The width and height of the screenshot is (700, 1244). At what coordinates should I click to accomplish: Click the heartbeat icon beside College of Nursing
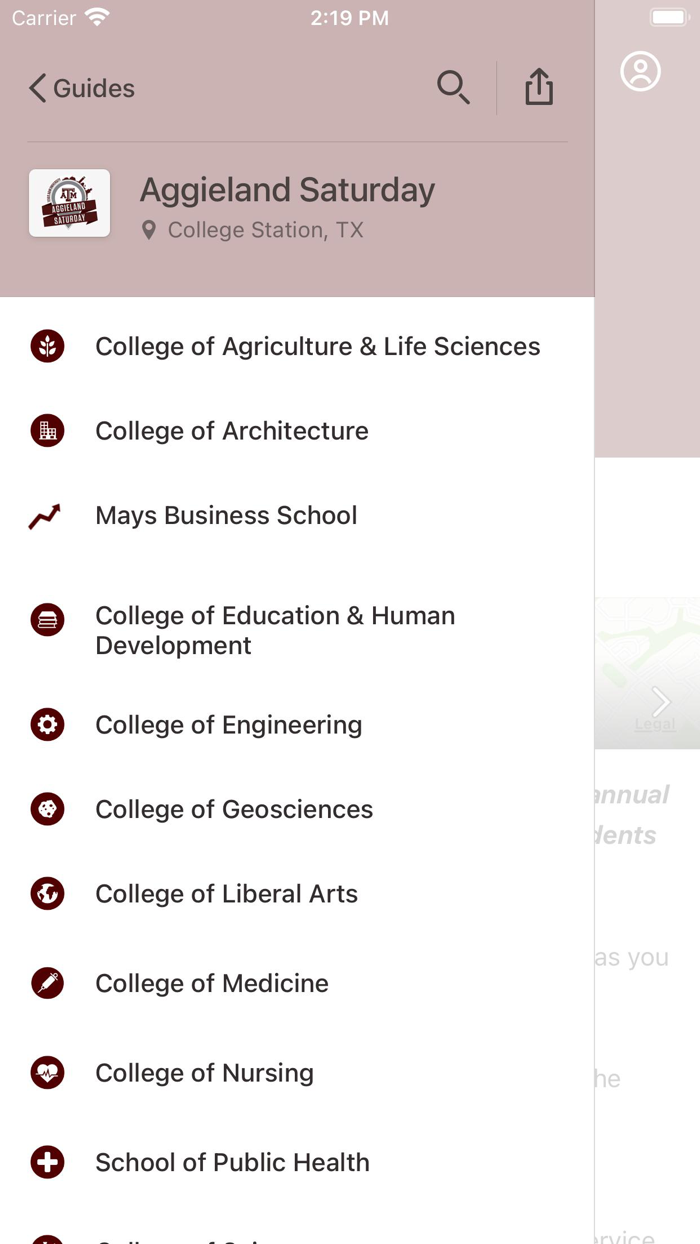point(47,1072)
